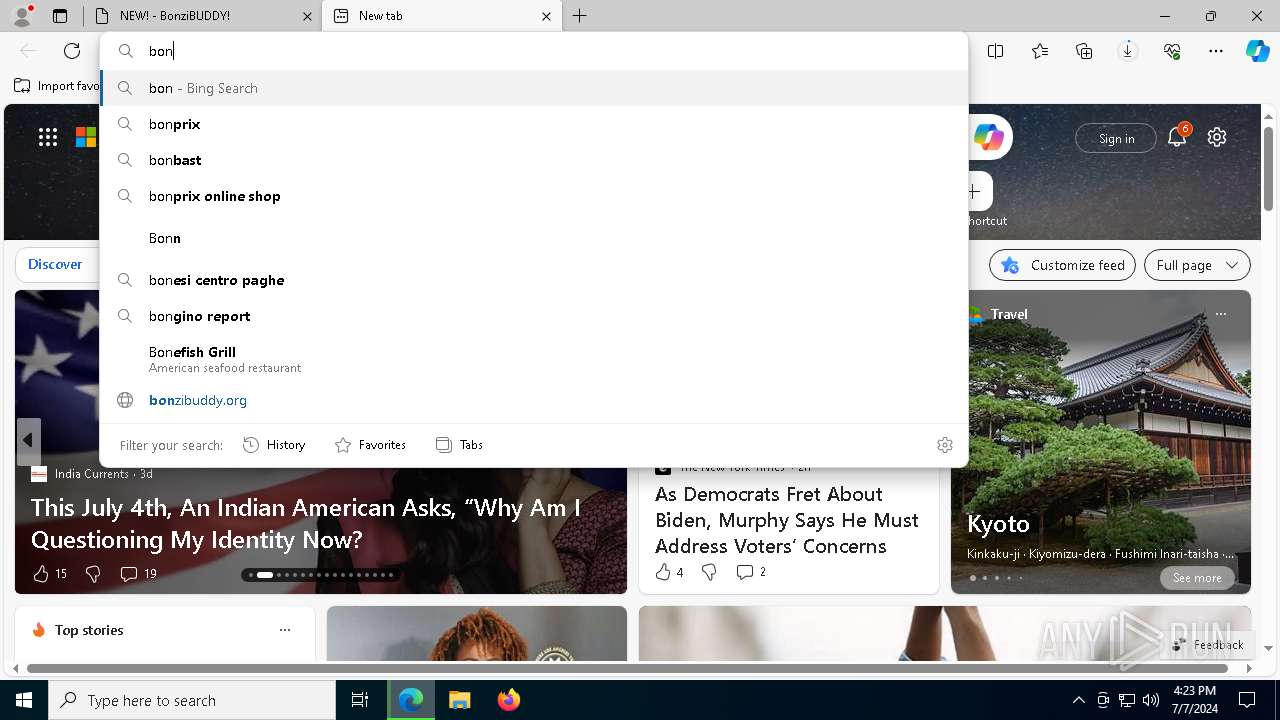
Task: Open the bonzibuddy.org suggestion
Action: [534, 400]
